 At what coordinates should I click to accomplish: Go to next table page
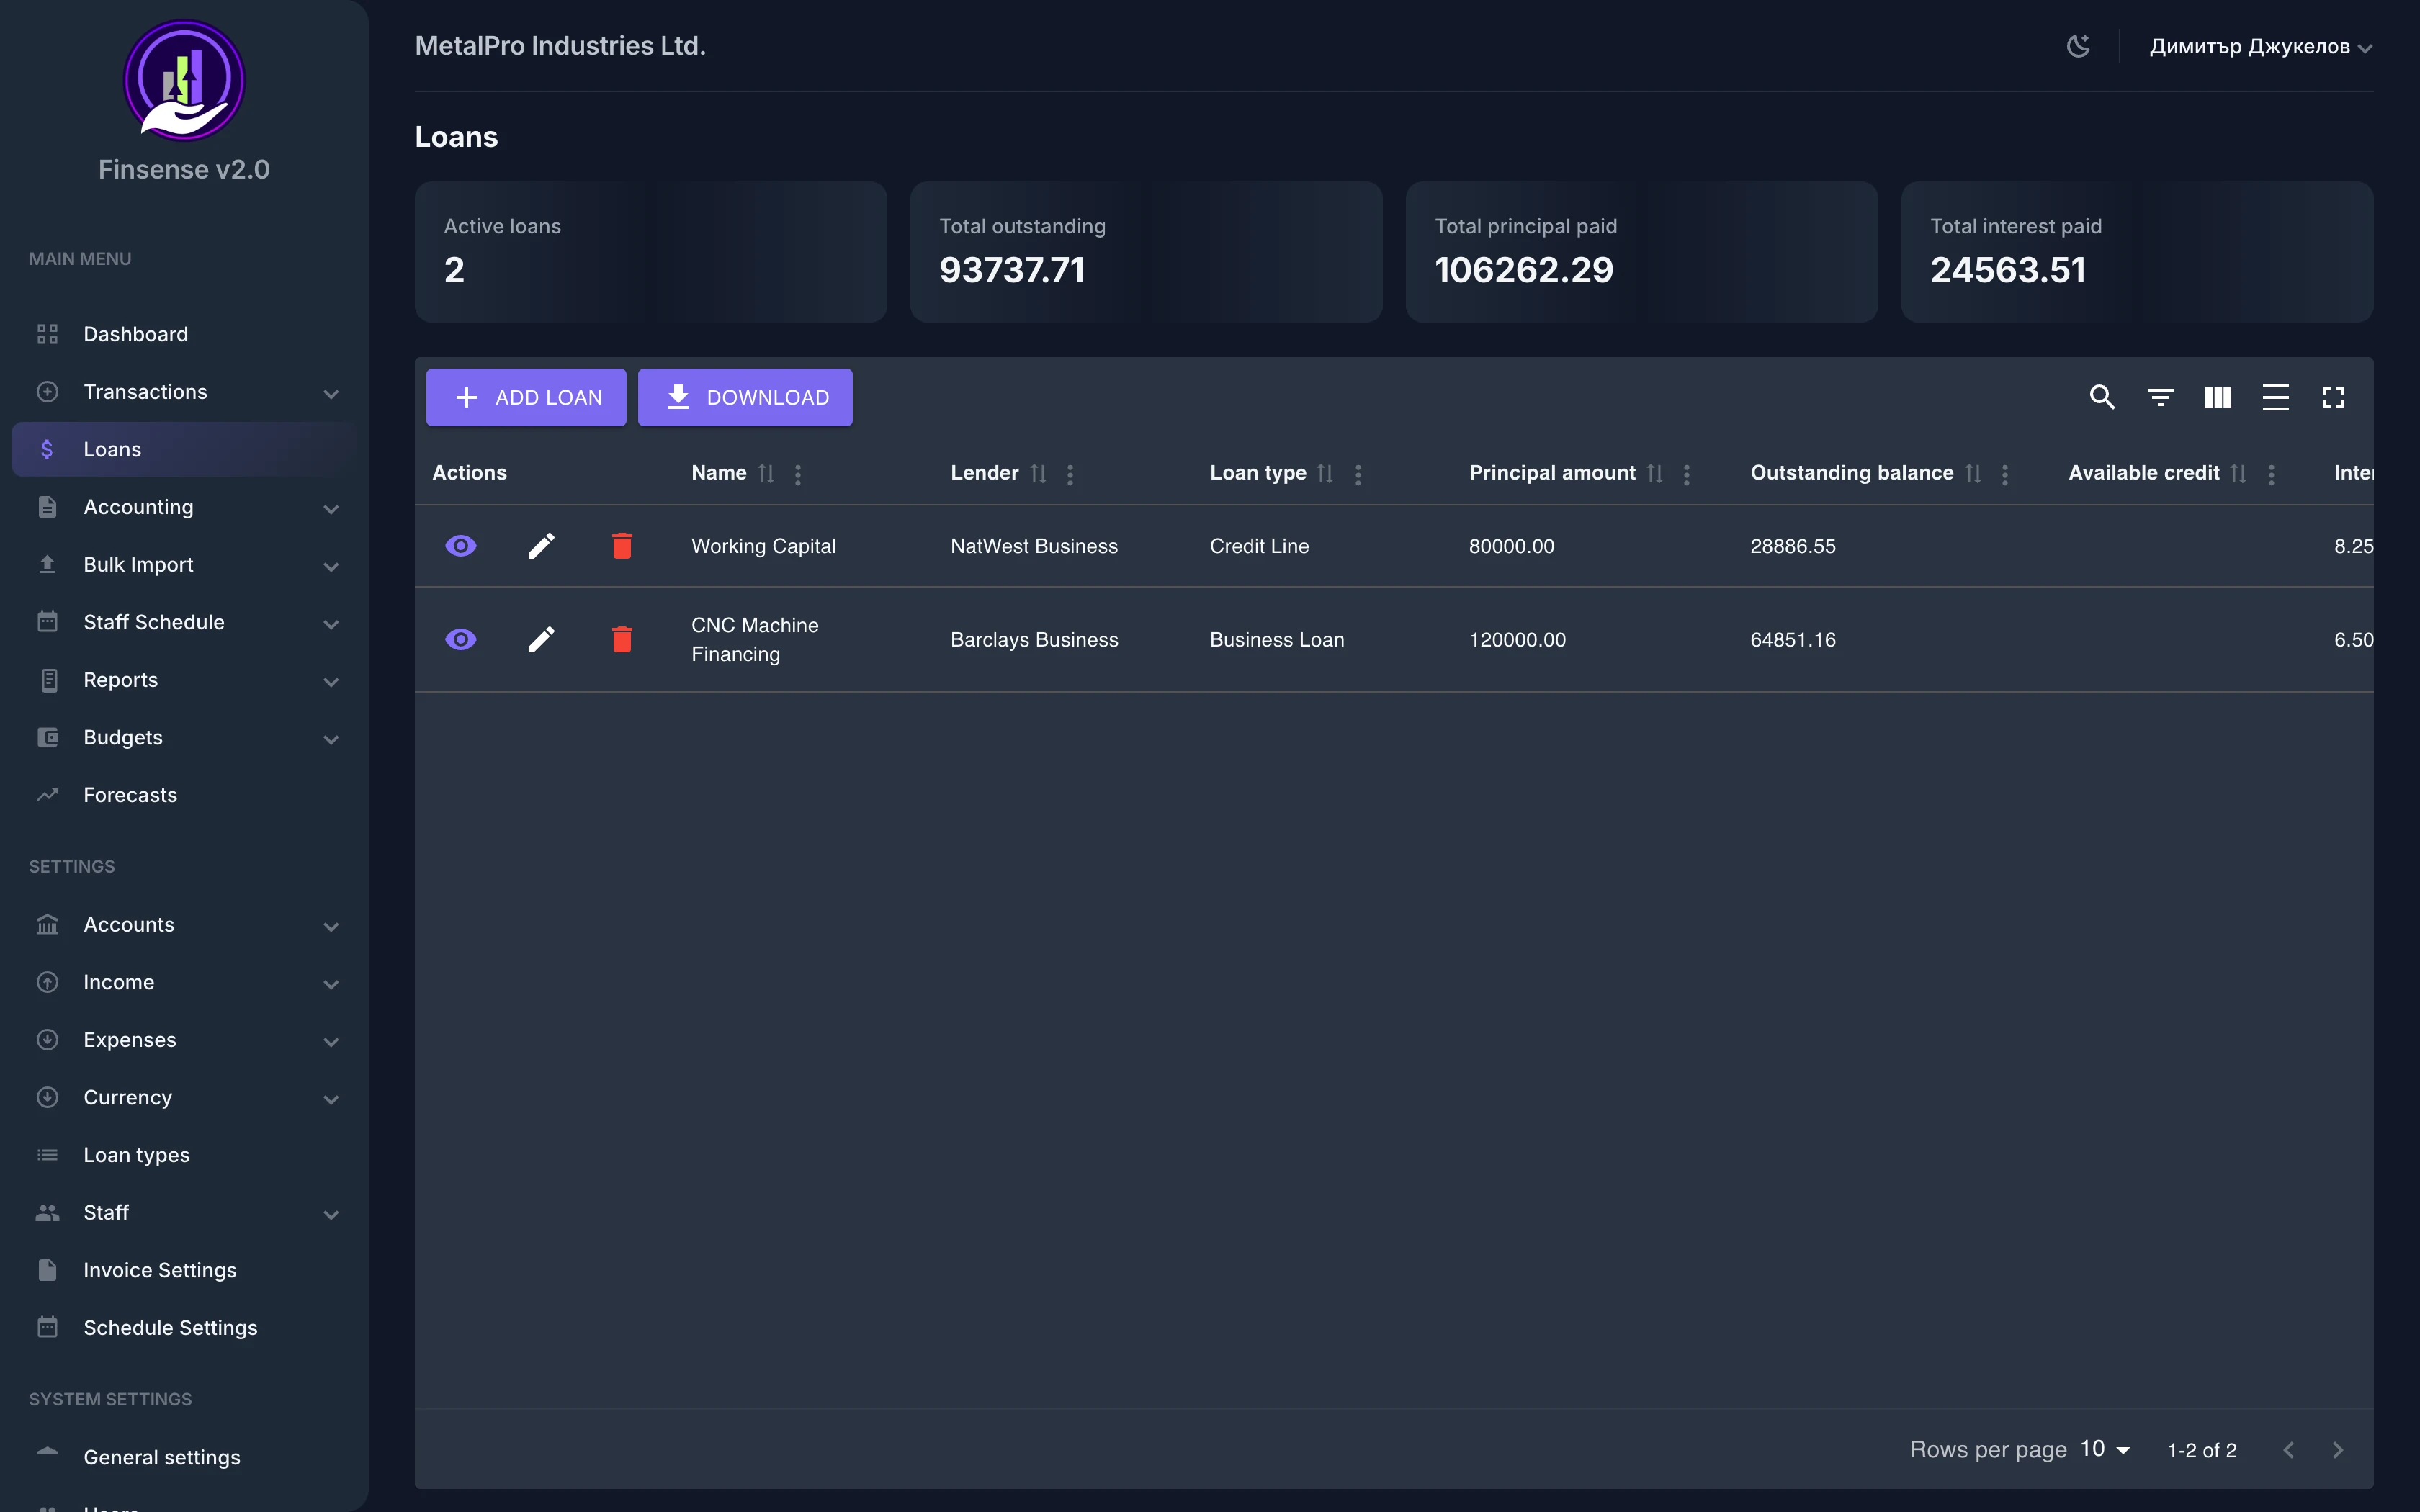(x=2337, y=1450)
